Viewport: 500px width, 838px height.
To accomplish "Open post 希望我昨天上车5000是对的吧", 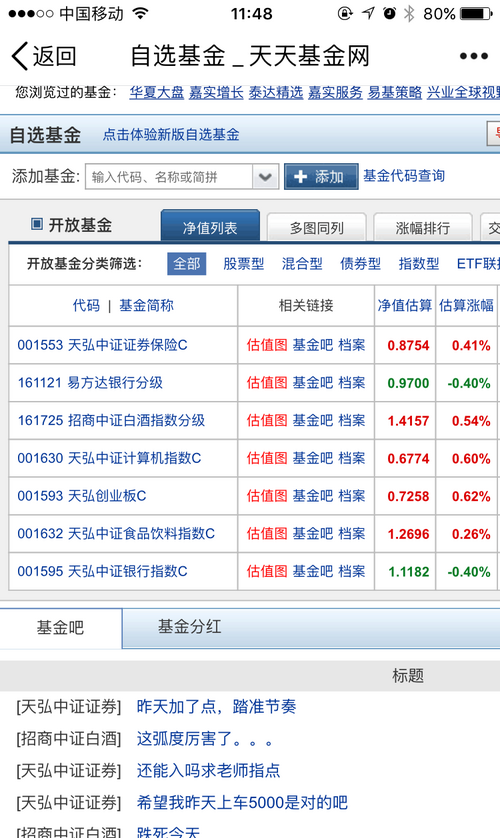I will 242,802.
